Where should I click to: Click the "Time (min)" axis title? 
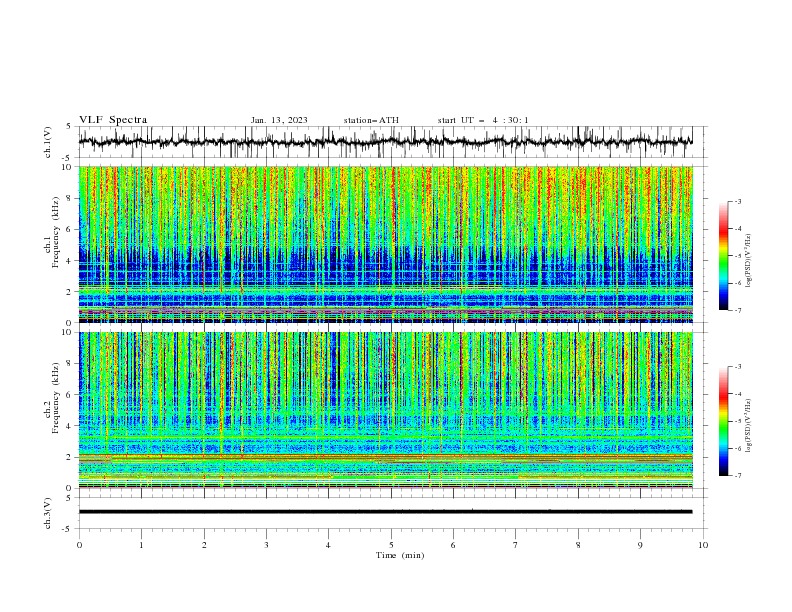point(400,555)
